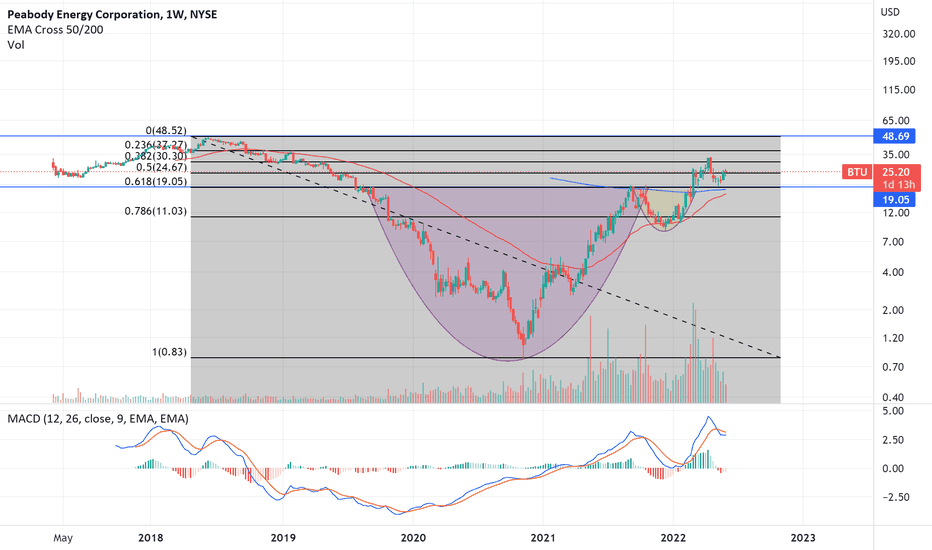Image resolution: width=932 pixels, height=550 pixels.
Task: Select the EMA Cross 50/200 indicator label
Action: coord(55,30)
